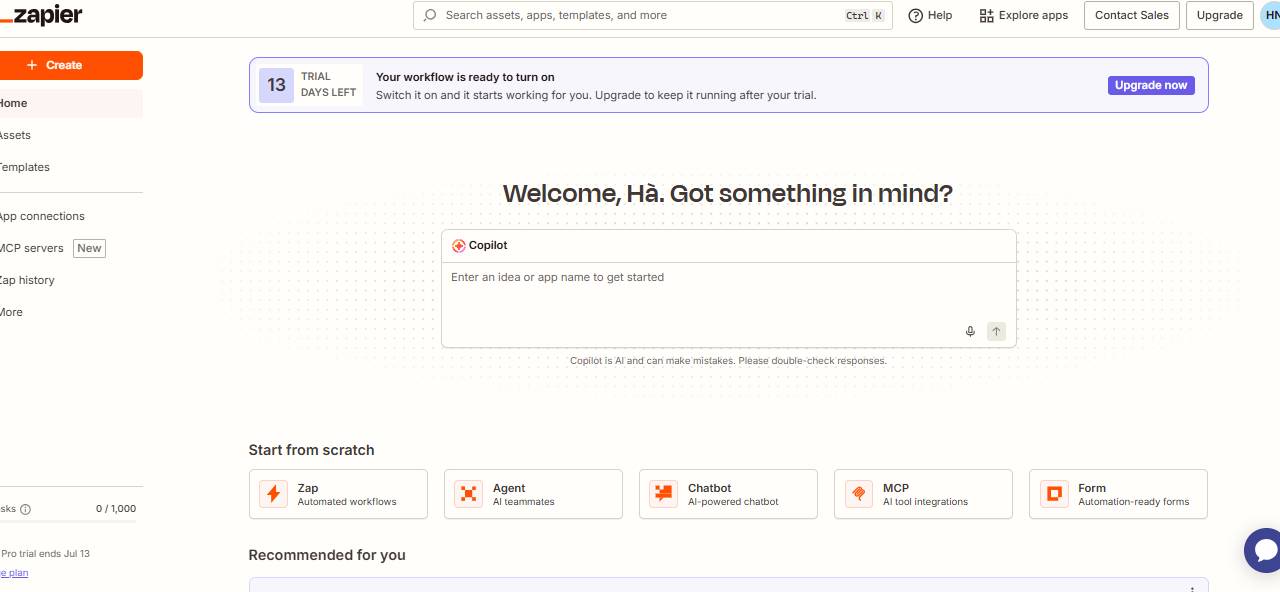Screen dimensions: 1280x592
Task: Open Home in the sidebar
Action: click(x=70, y=103)
